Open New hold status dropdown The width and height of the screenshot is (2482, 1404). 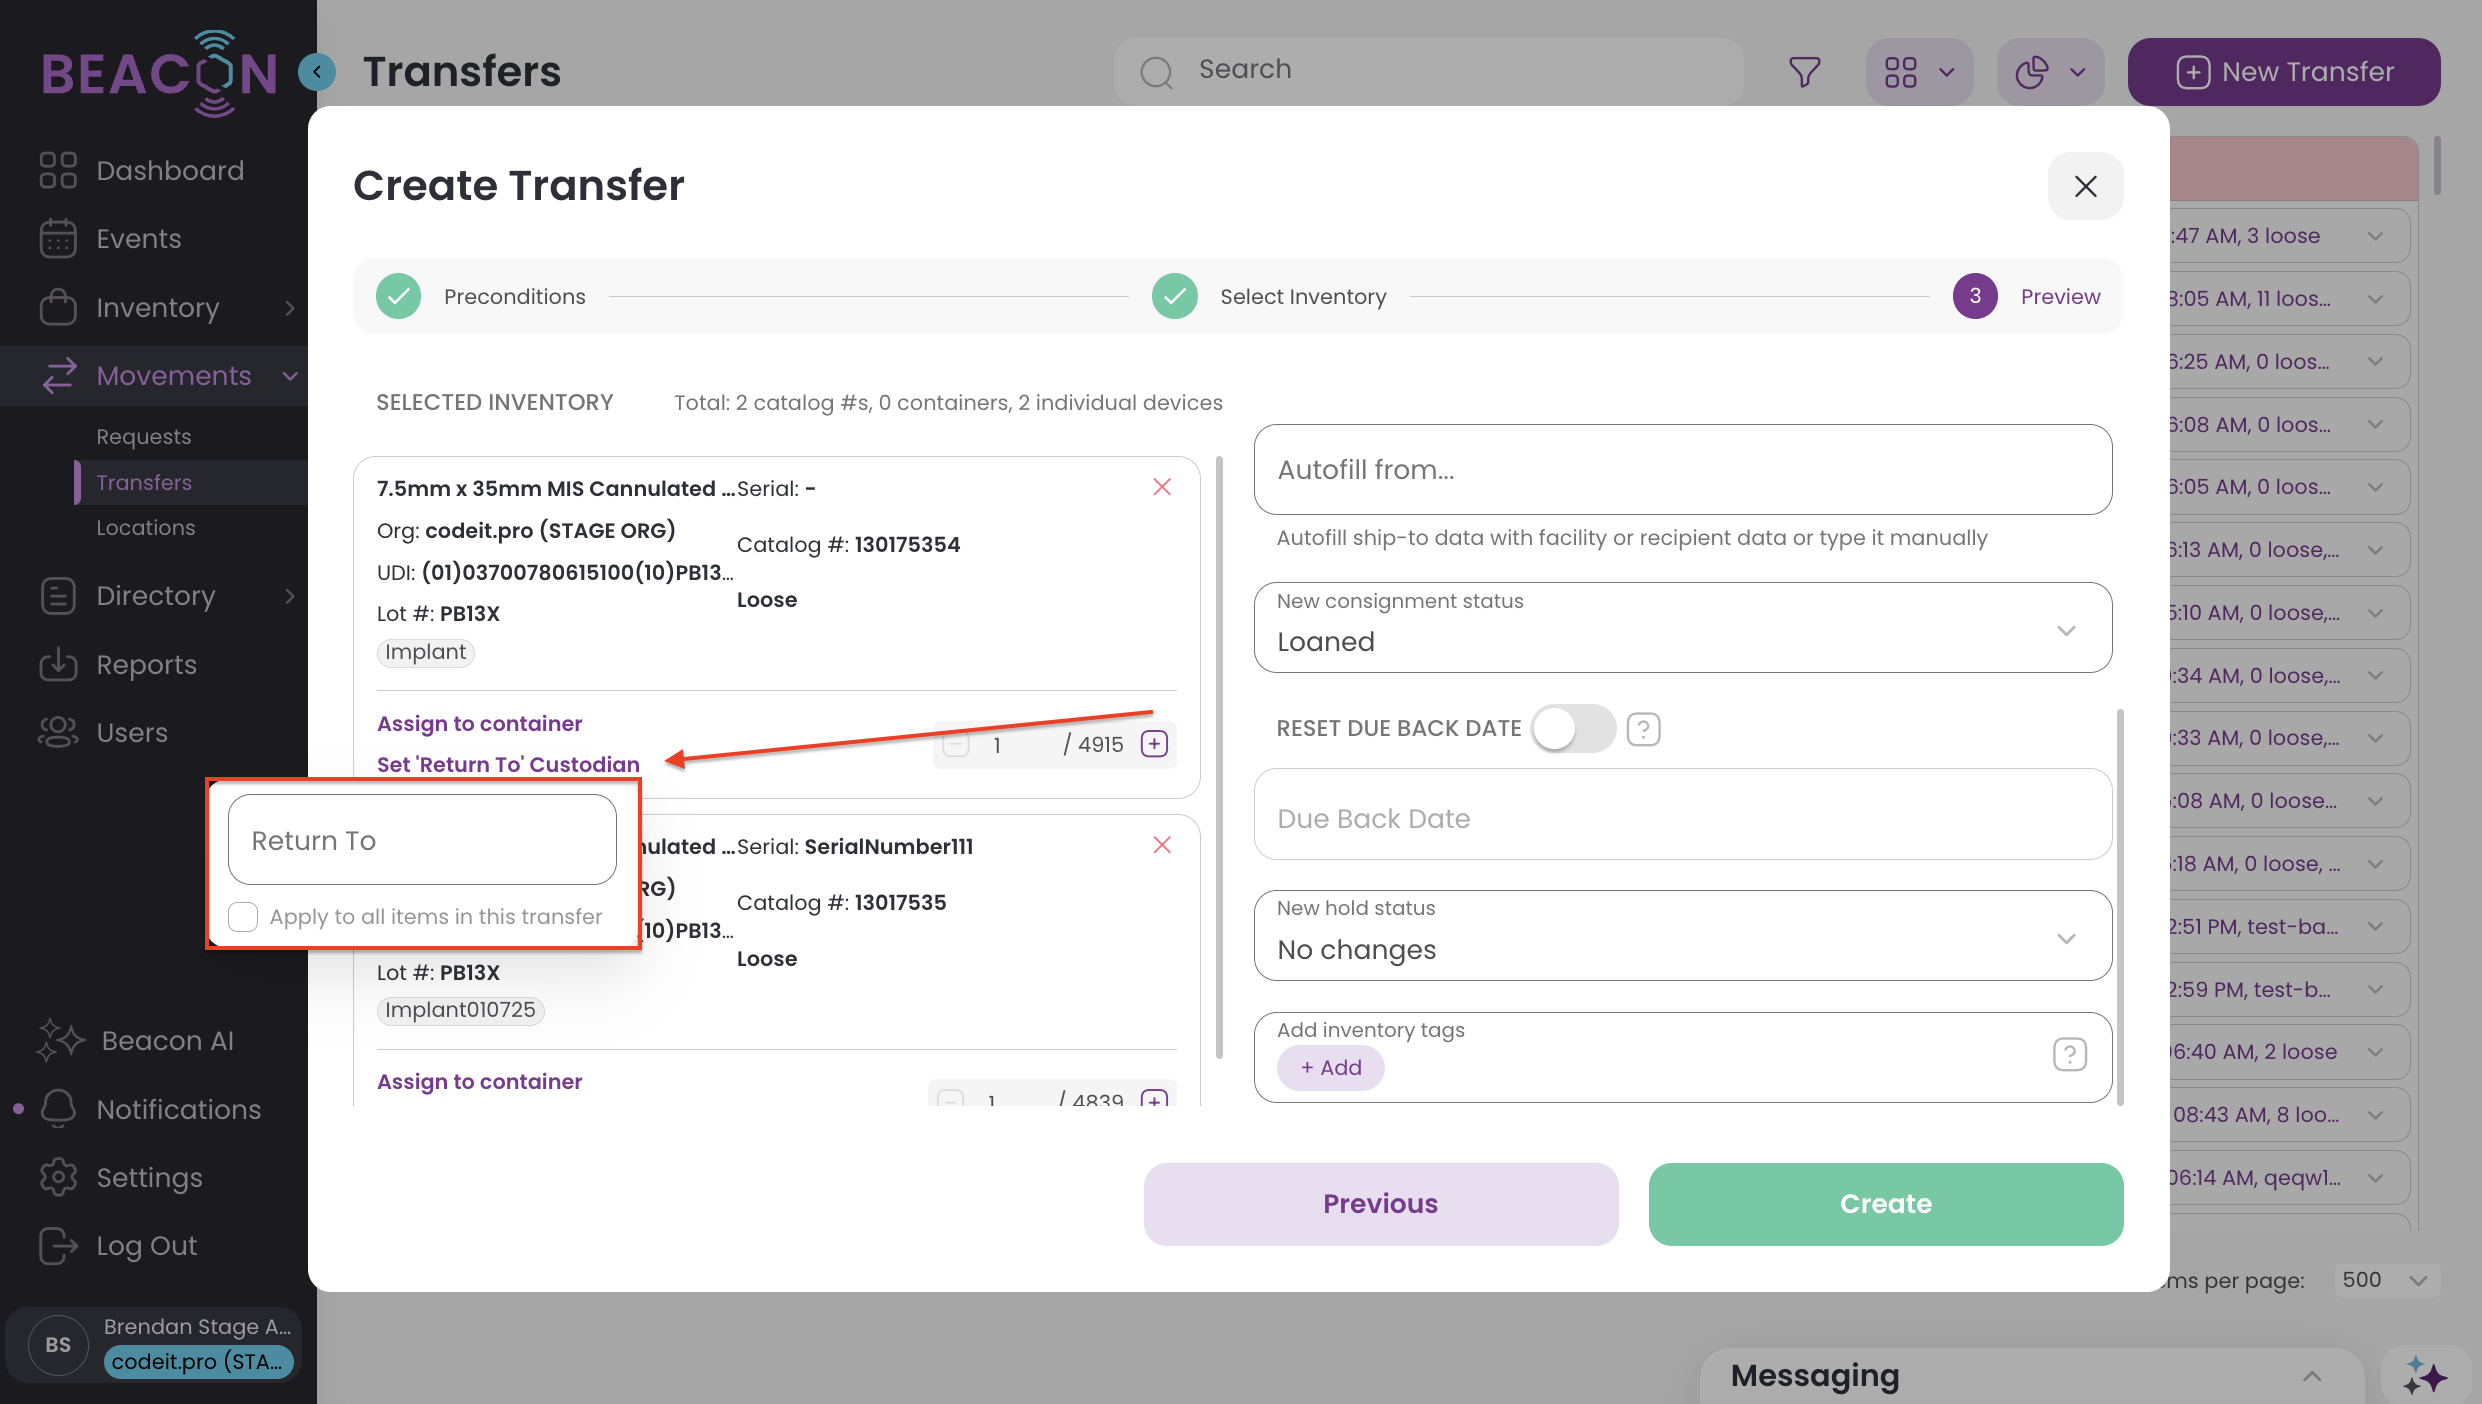point(1682,936)
